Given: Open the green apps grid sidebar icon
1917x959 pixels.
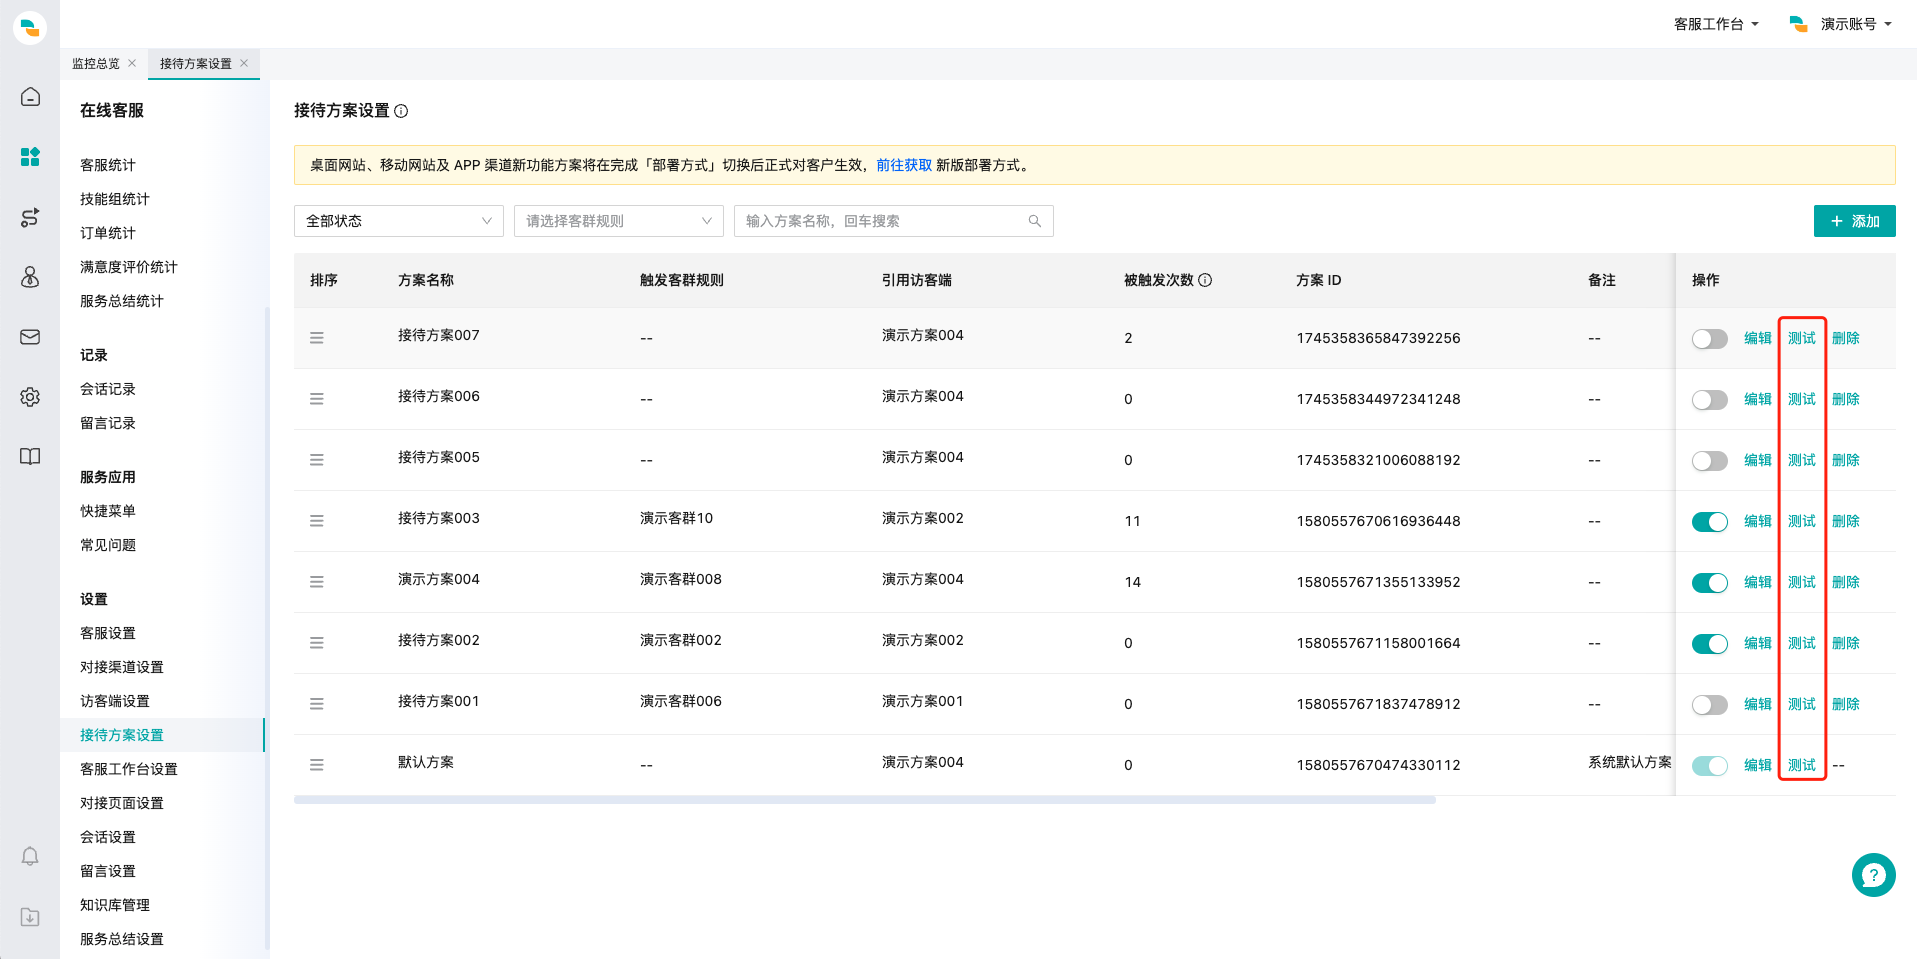Looking at the screenshot, I should click(30, 157).
